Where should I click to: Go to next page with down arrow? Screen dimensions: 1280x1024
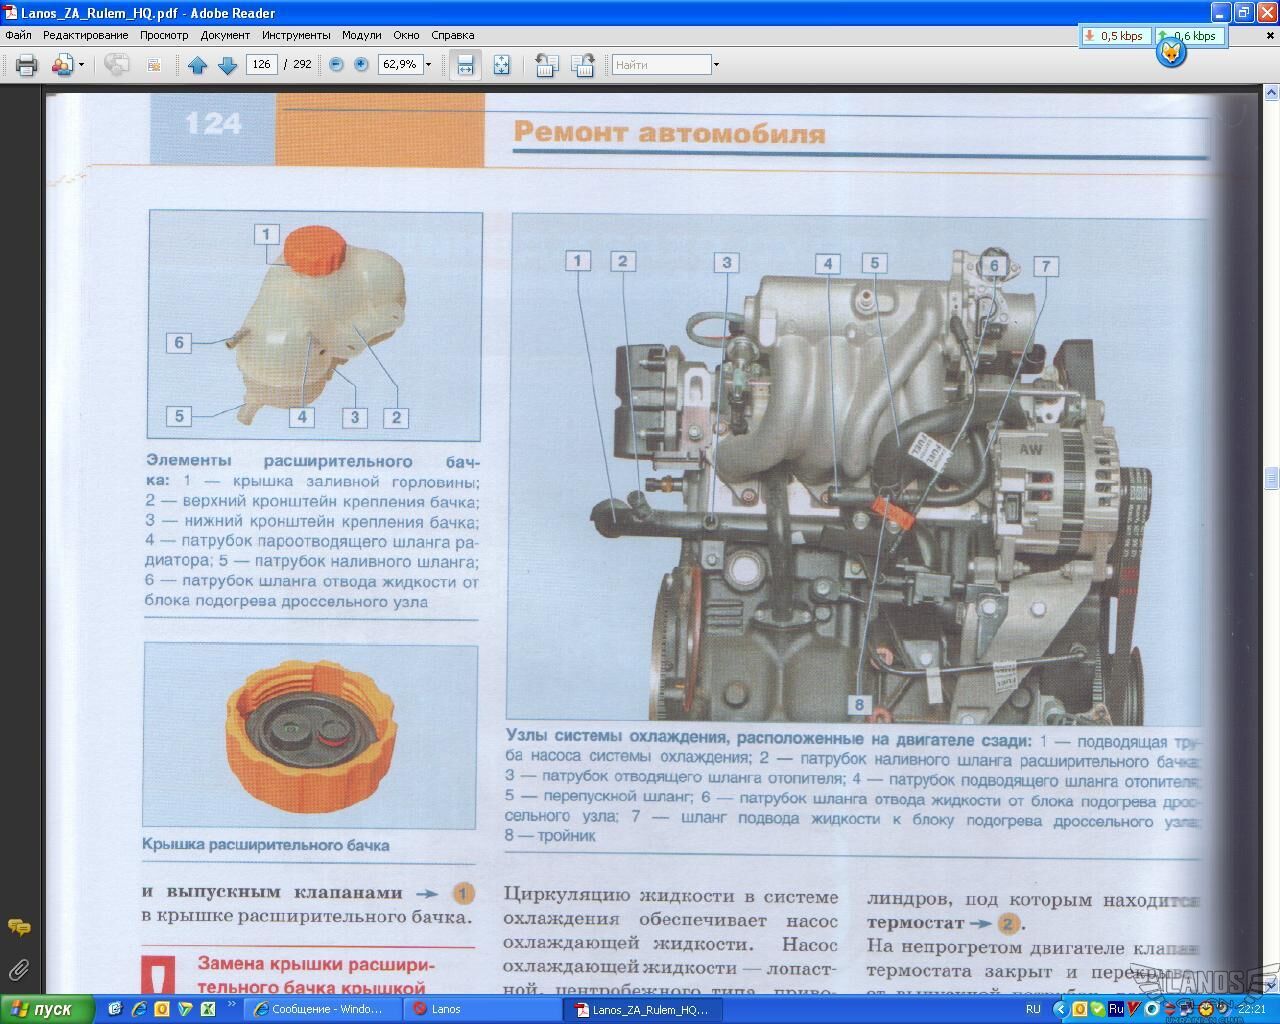click(227, 65)
